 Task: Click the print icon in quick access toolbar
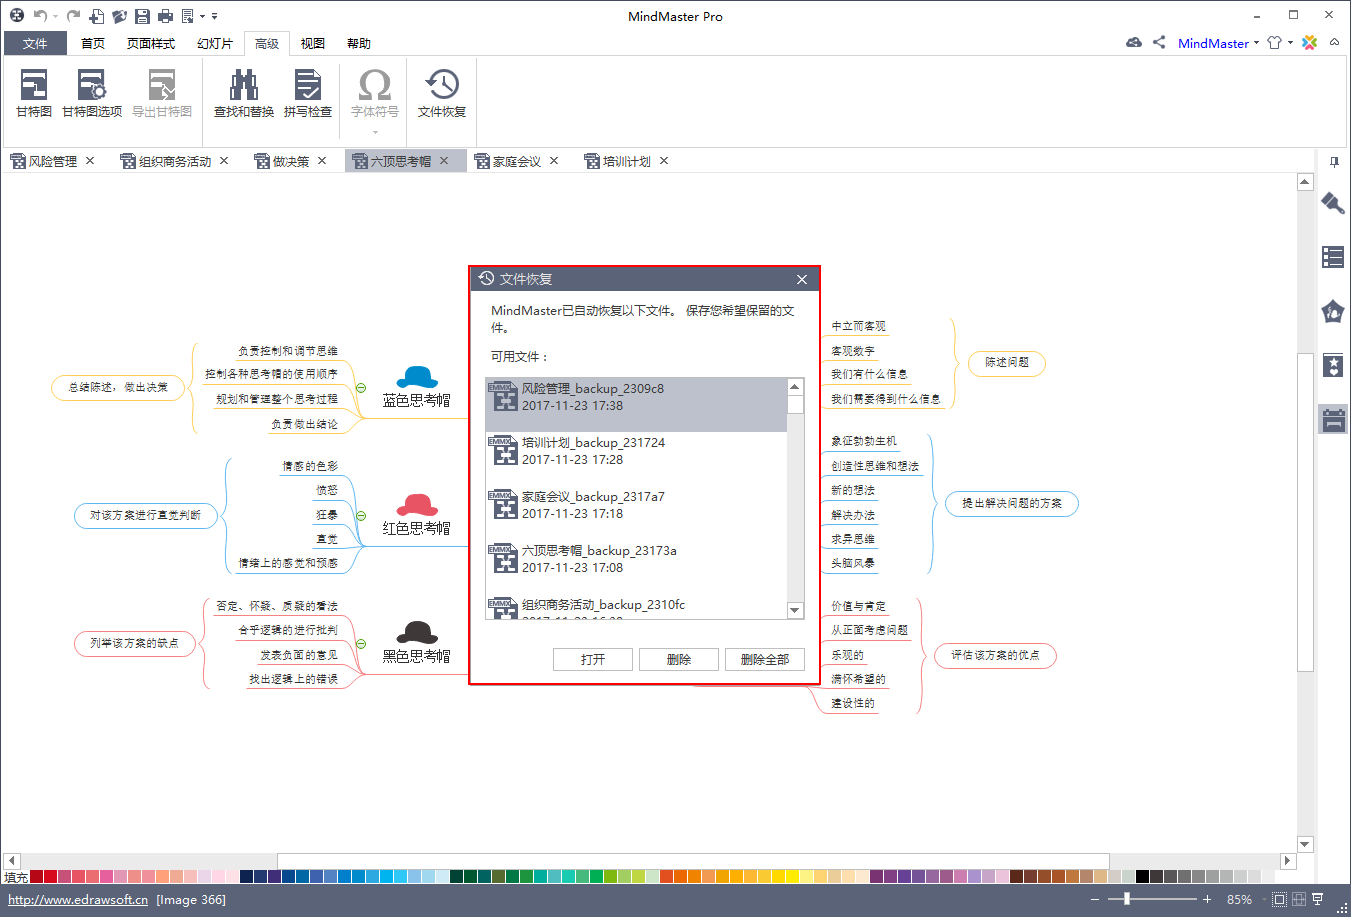[x=165, y=16]
